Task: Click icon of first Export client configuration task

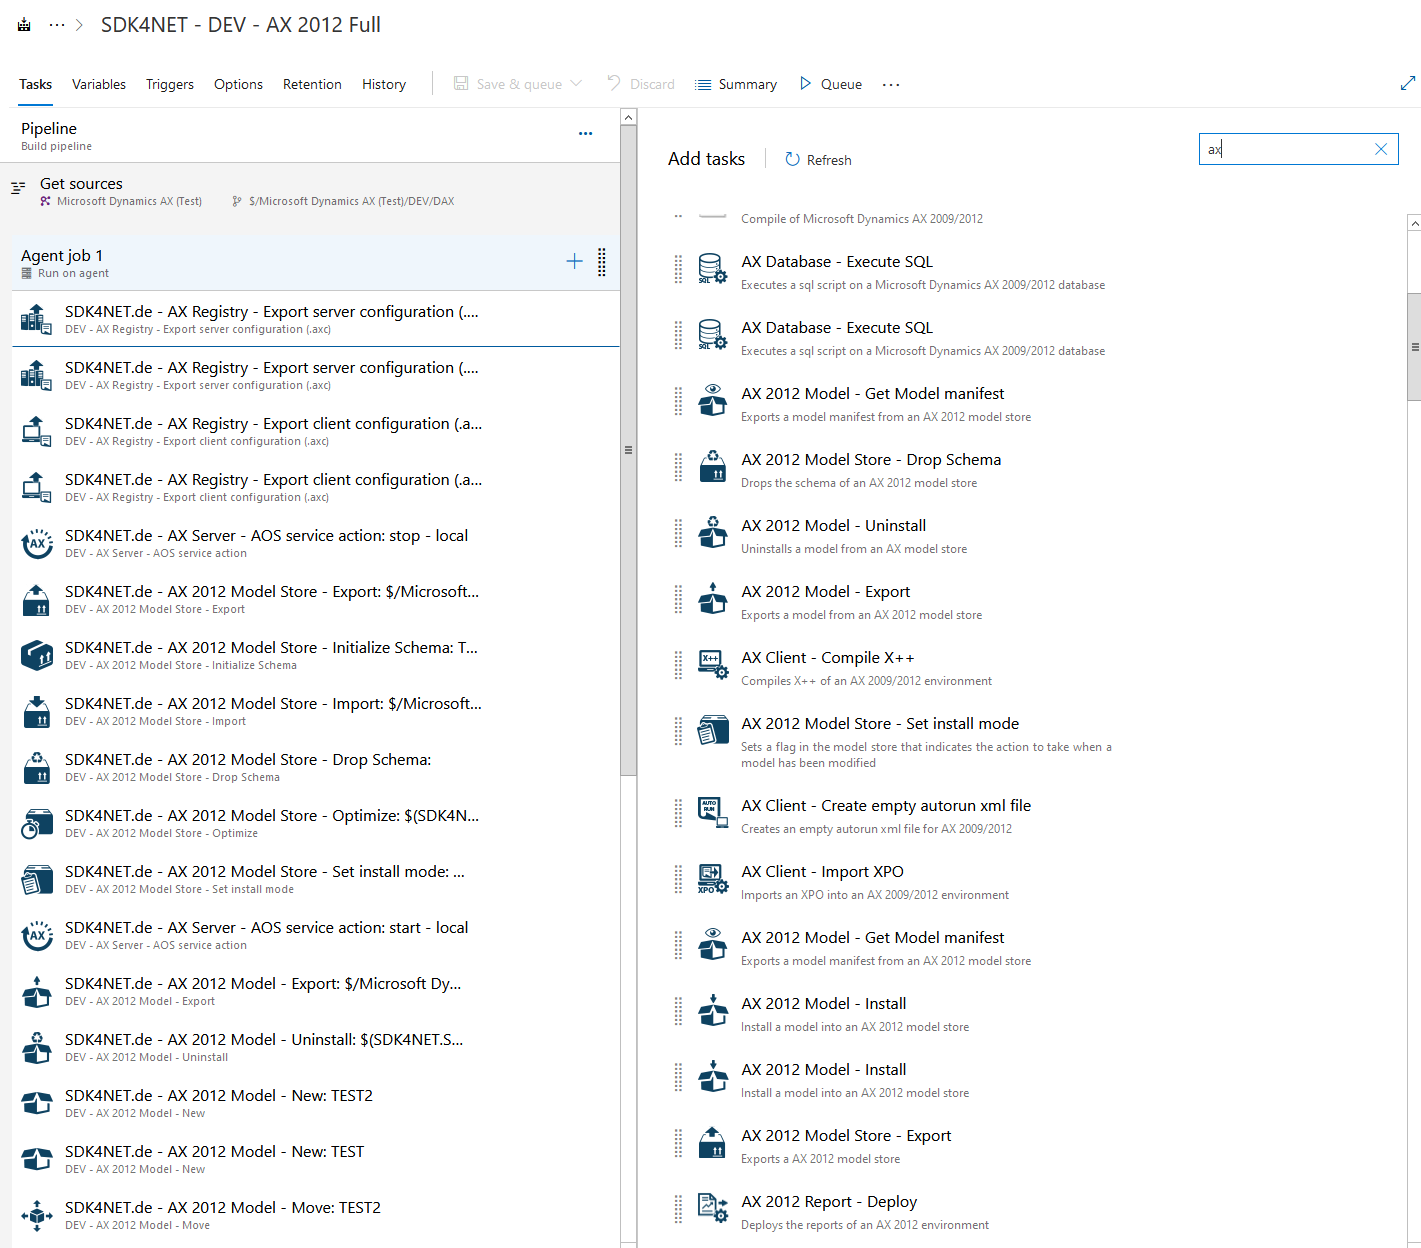Action: point(37,431)
